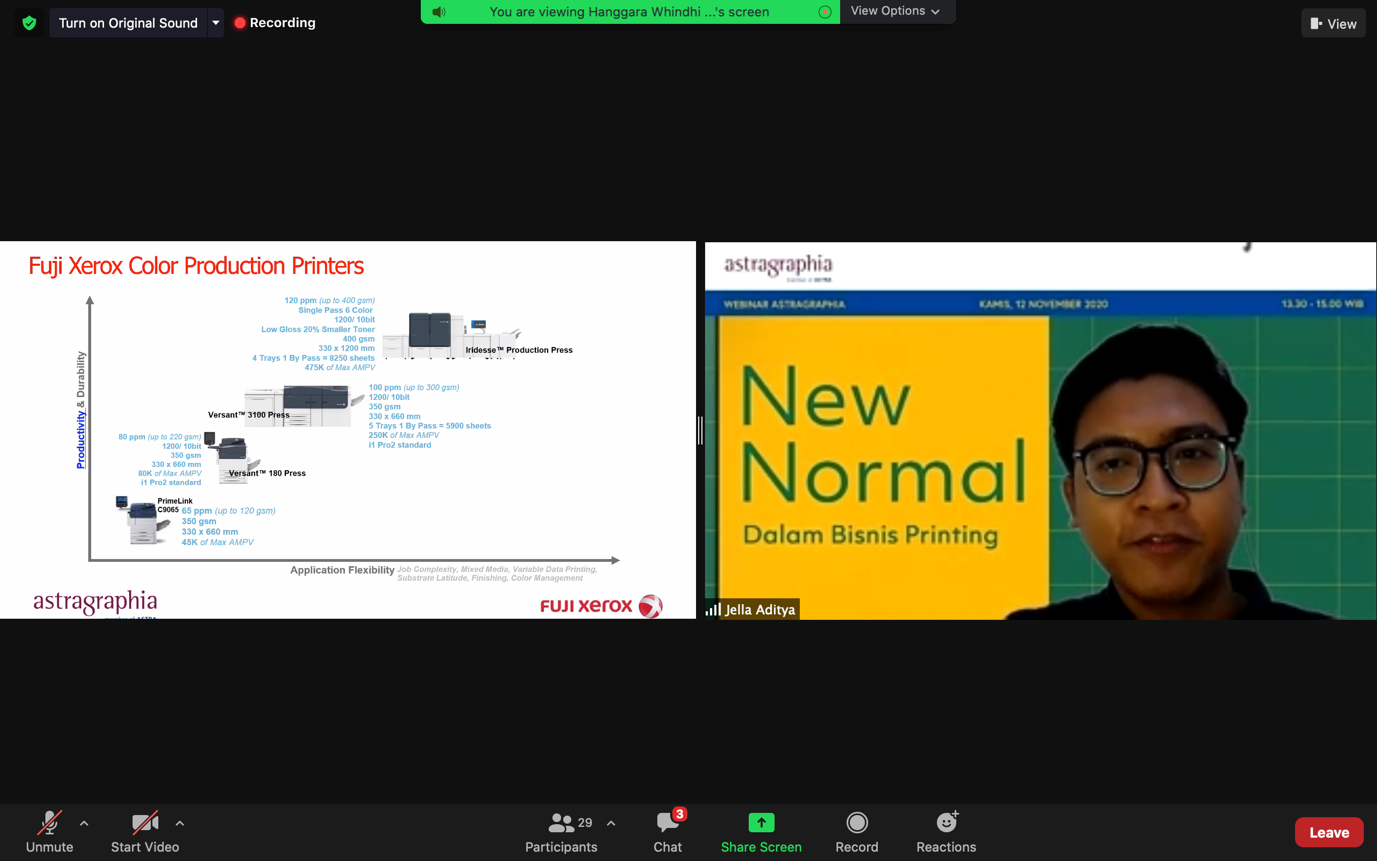The height and width of the screenshot is (861, 1377).
Task: Click the Versant 3100 Press label
Action: tap(249, 414)
